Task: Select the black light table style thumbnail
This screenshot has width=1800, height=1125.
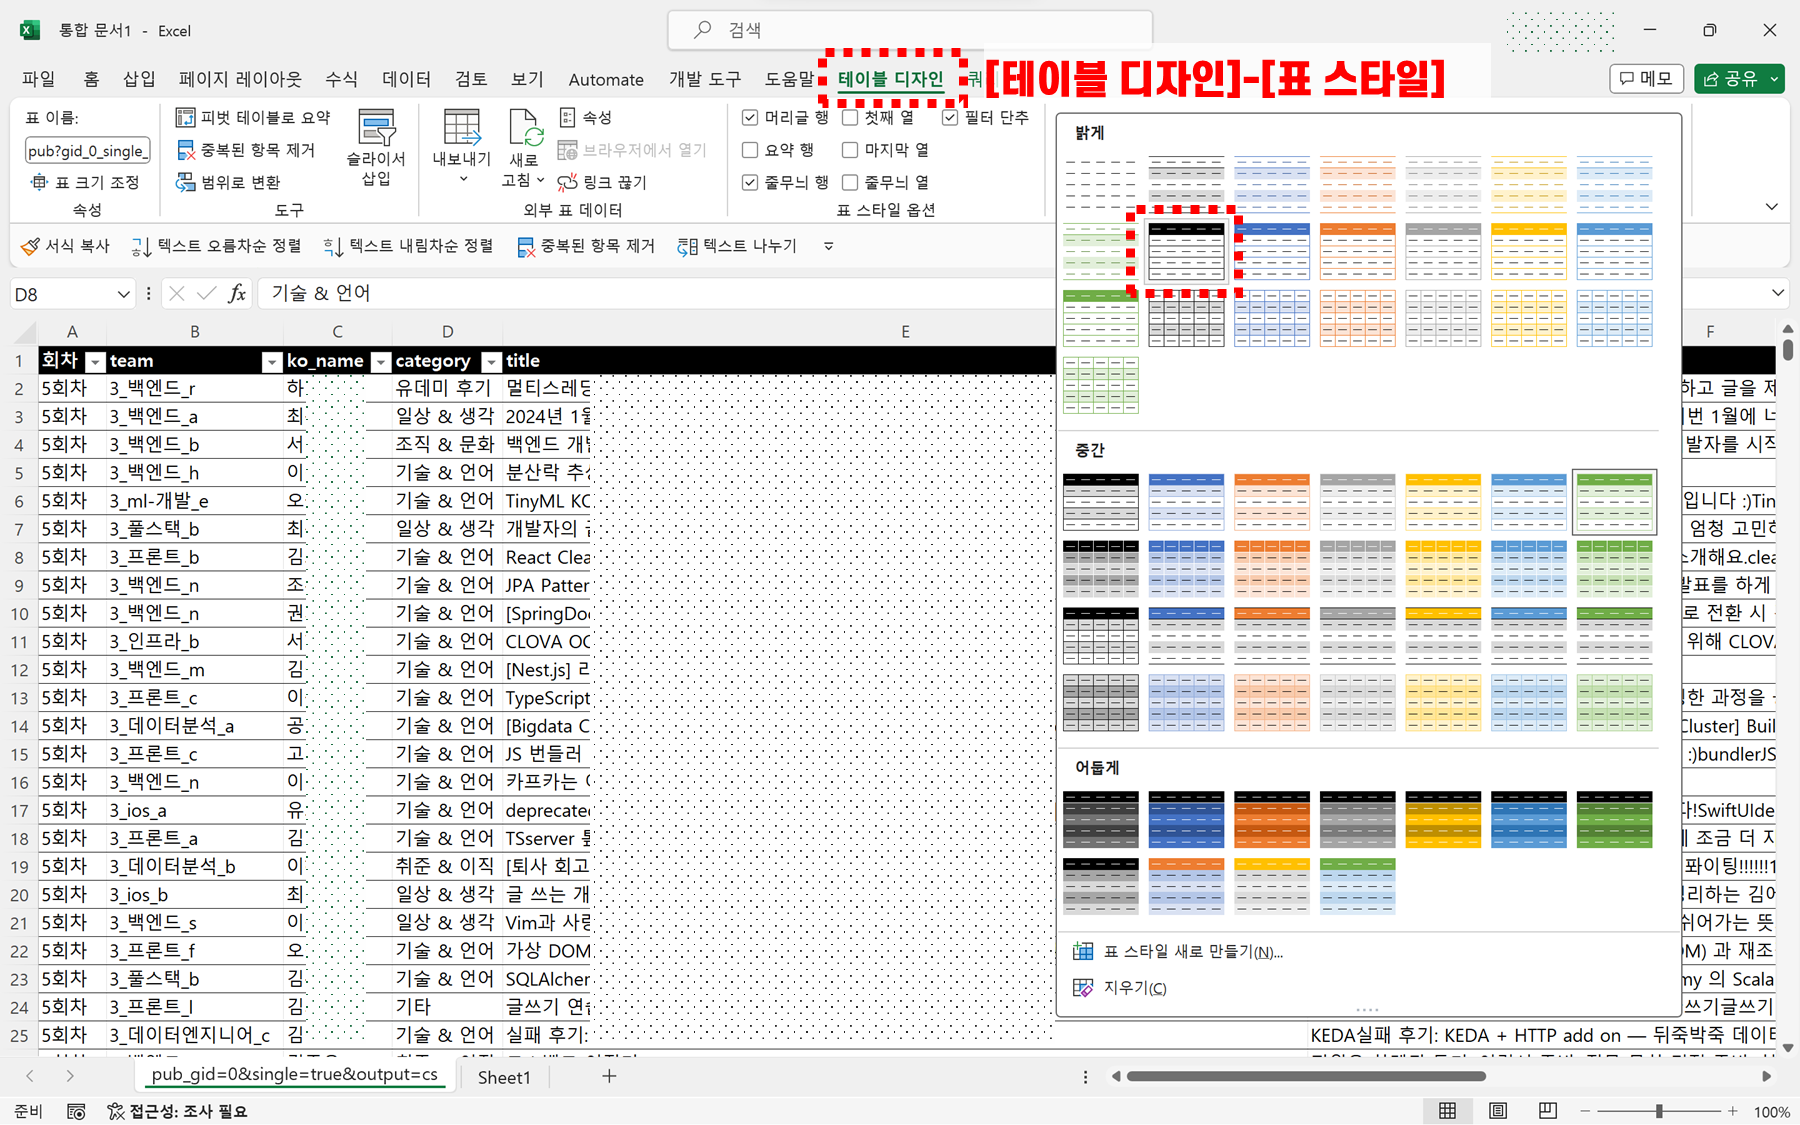Action: click(x=1186, y=251)
